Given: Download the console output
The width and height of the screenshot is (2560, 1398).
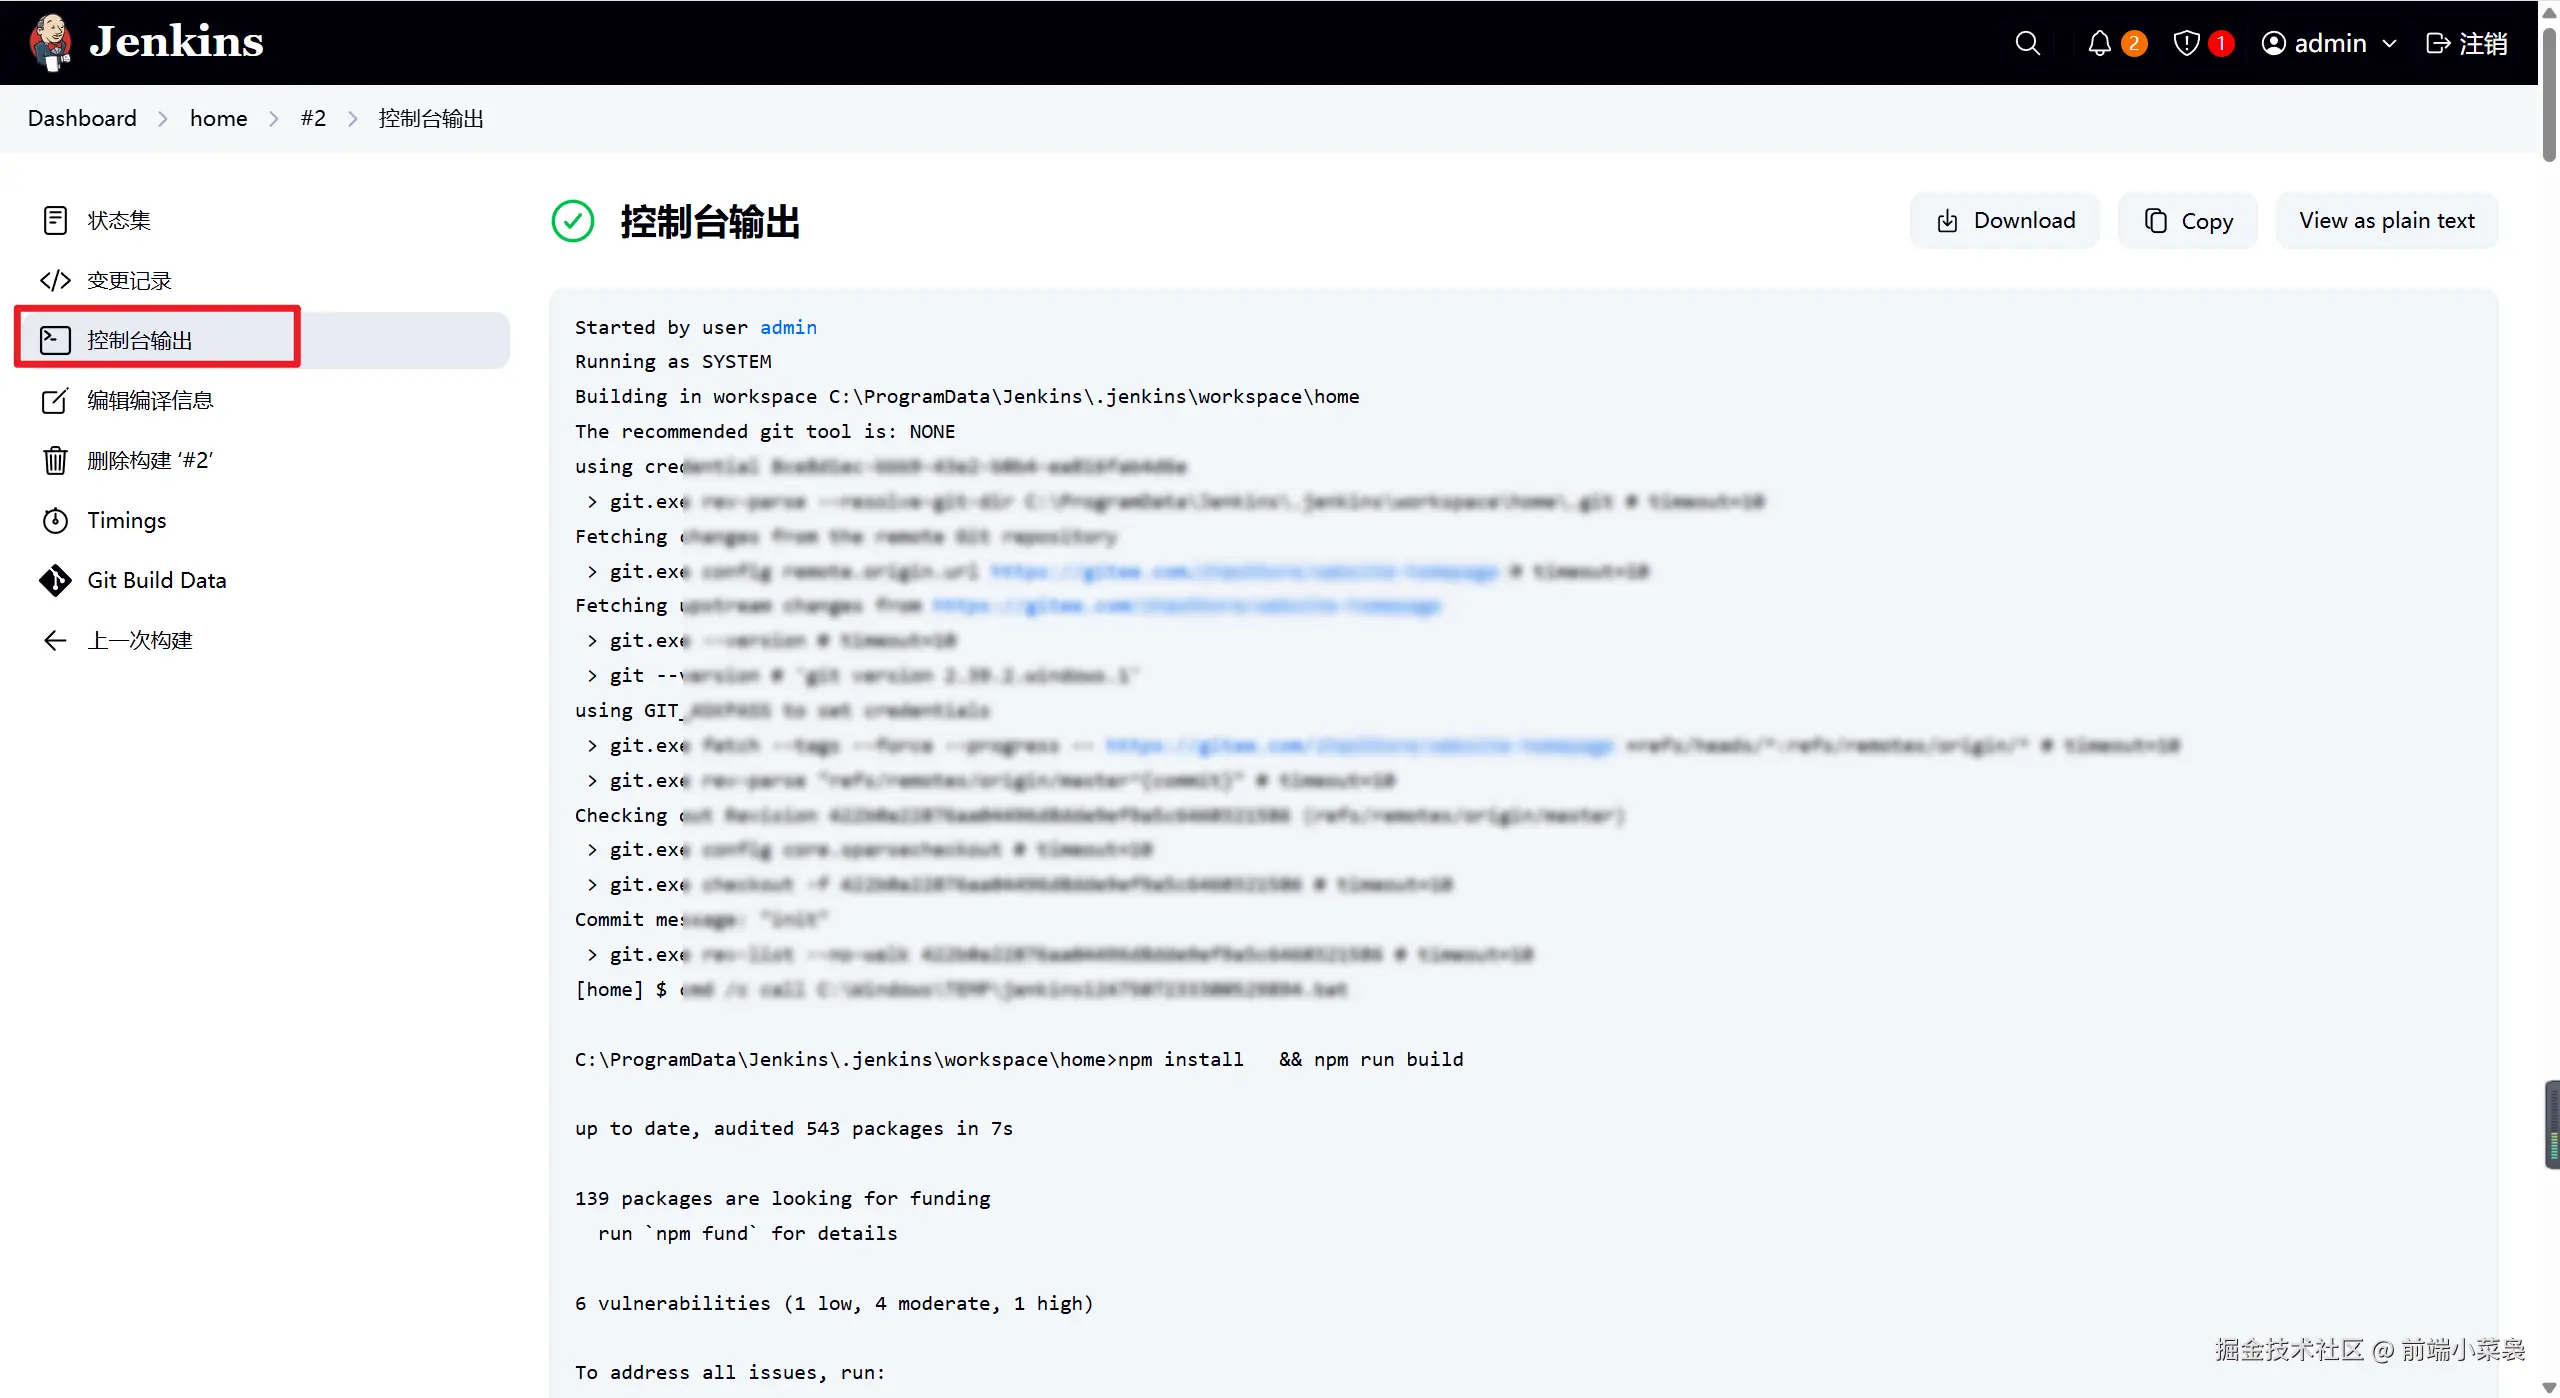Looking at the screenshot, I should click(x=2004, y=220).
